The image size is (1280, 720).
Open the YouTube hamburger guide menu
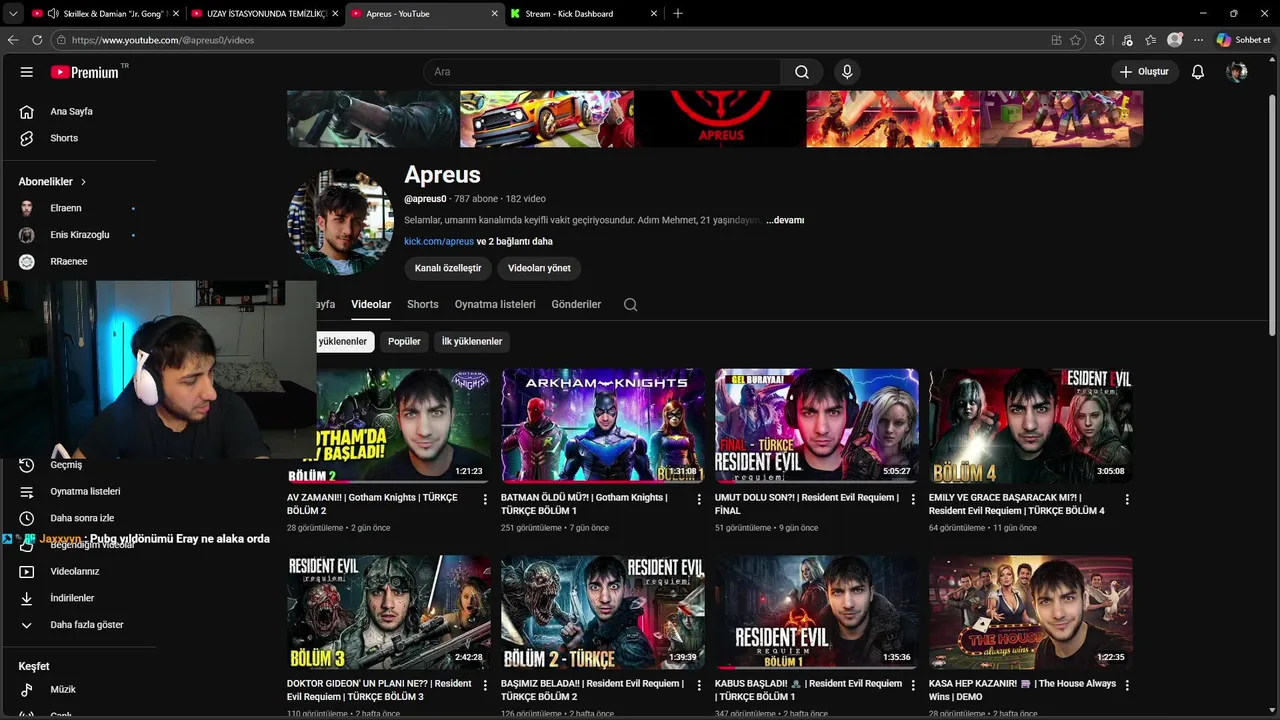point(27,72)
